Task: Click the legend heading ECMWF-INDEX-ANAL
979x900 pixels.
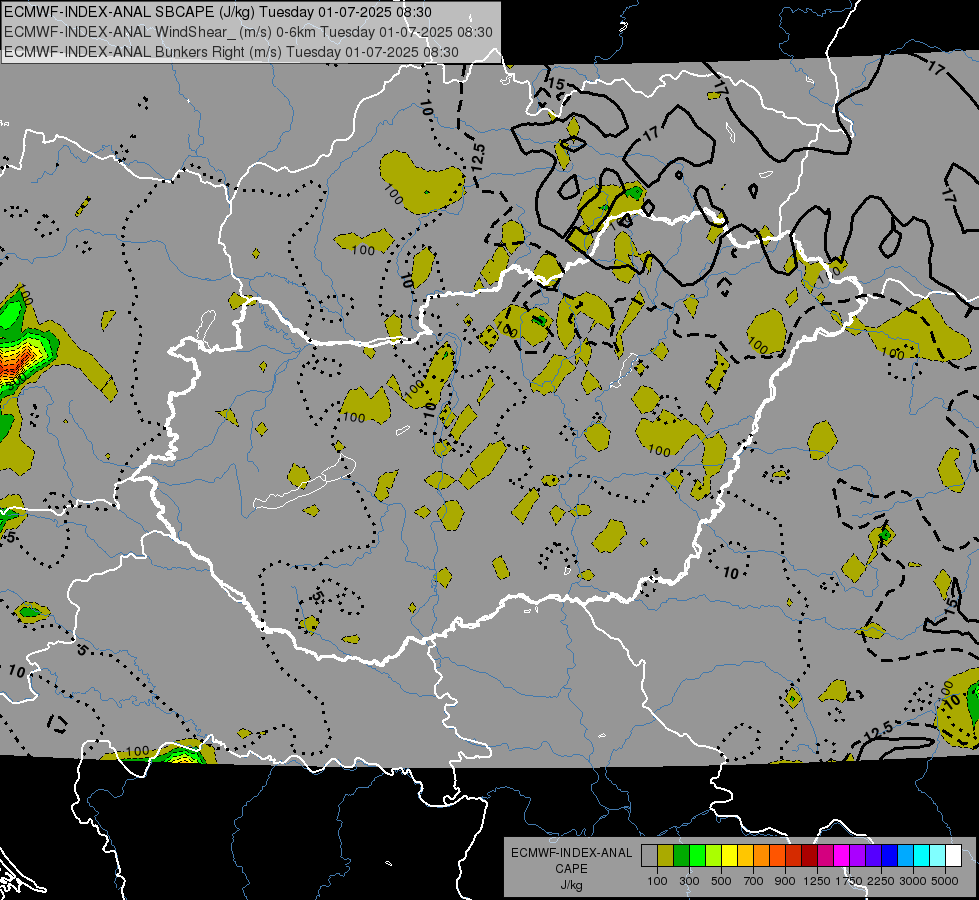Action: 571,853
